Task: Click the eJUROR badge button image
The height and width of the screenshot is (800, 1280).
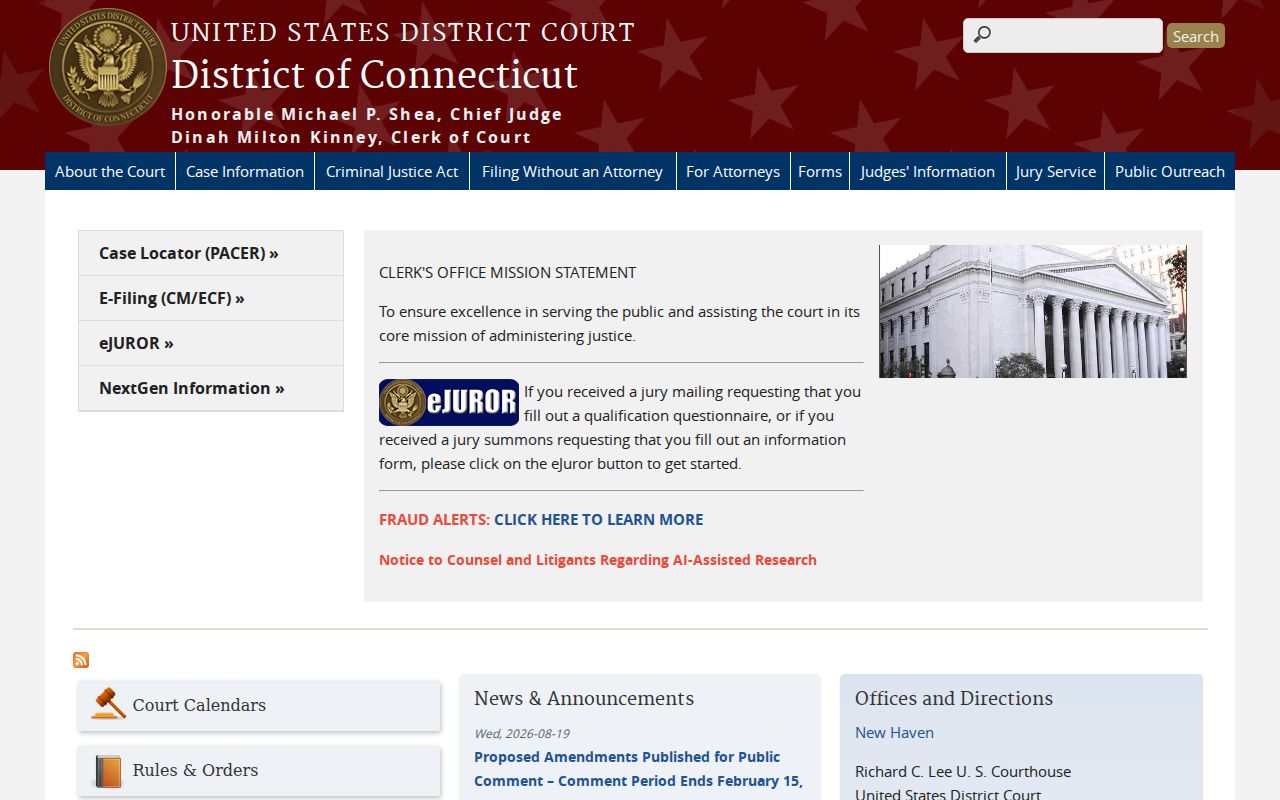Action: coord(449,403)
